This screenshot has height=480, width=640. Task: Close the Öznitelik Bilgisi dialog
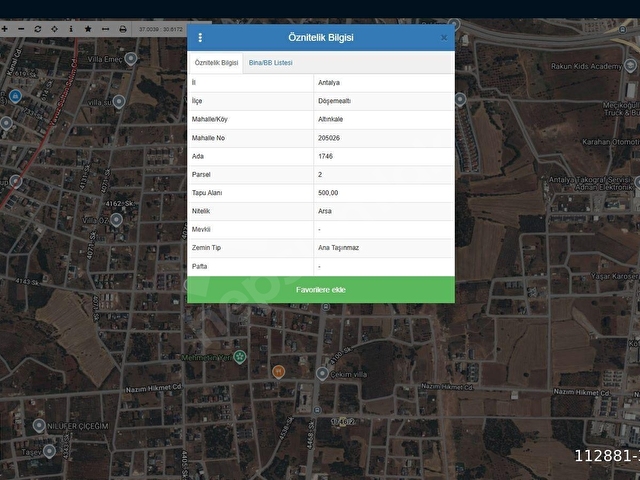click(x=444, y=38)
